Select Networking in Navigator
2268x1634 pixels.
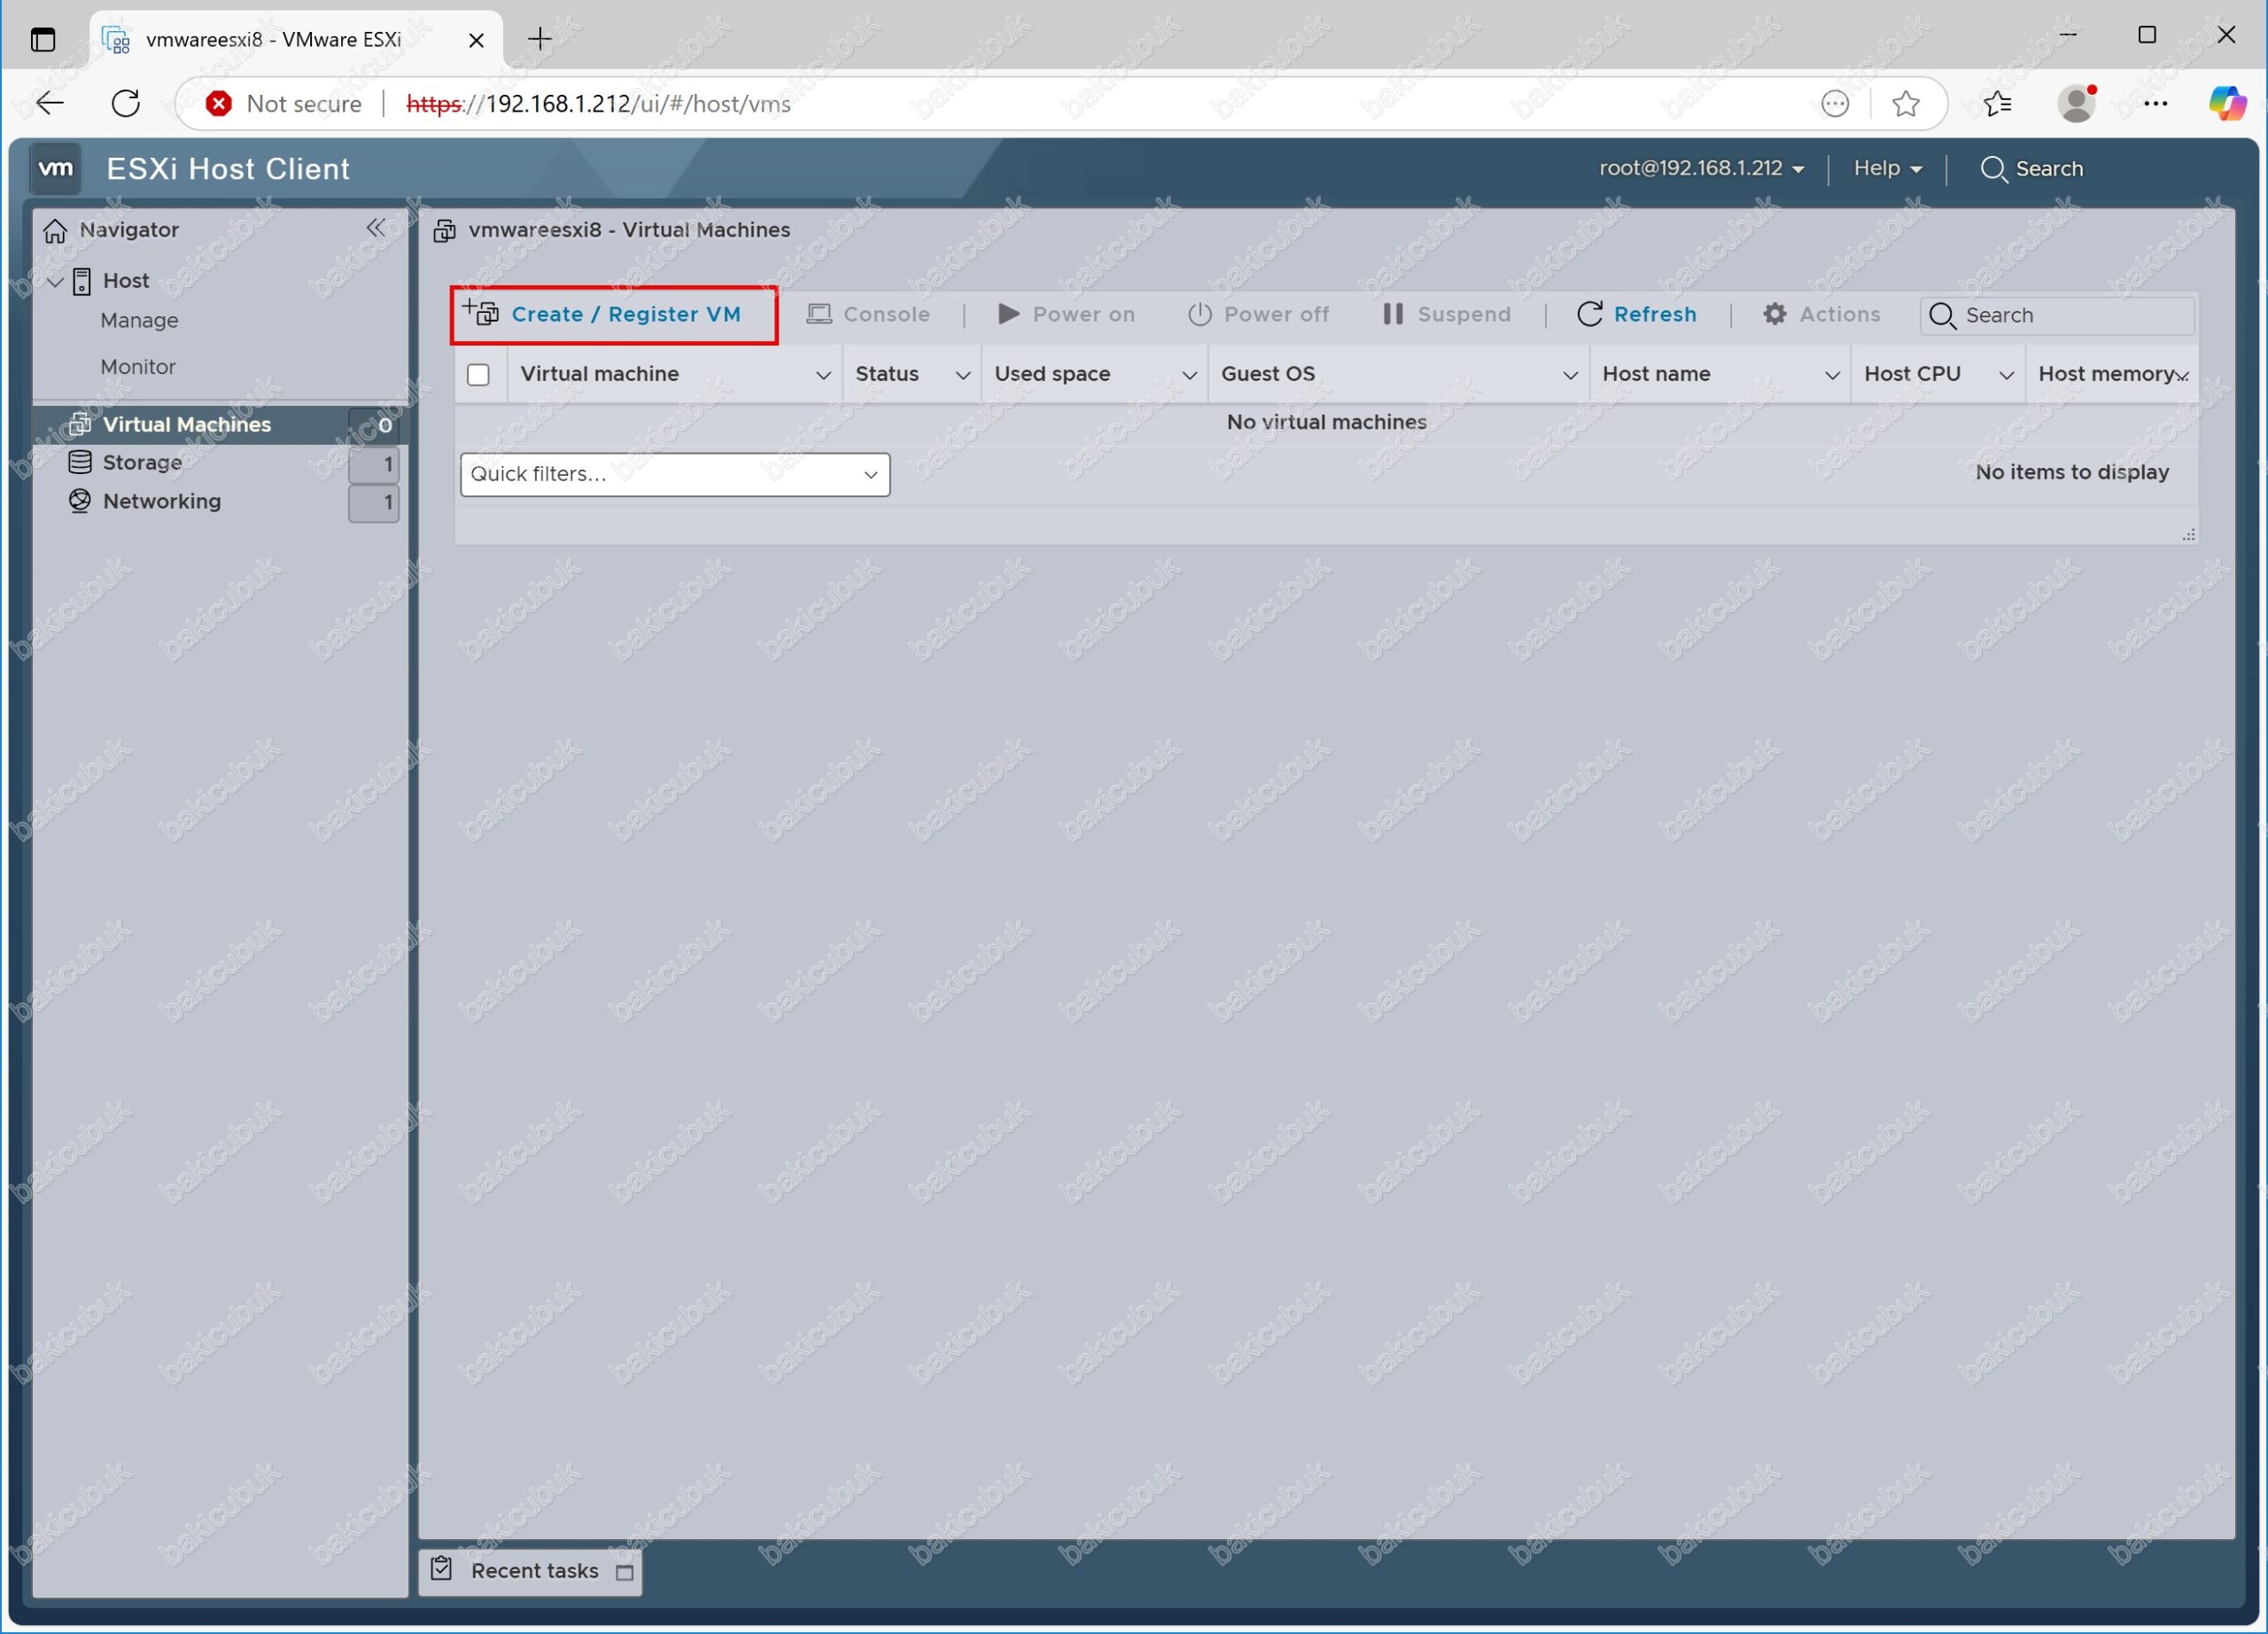(x=162, y=501)
